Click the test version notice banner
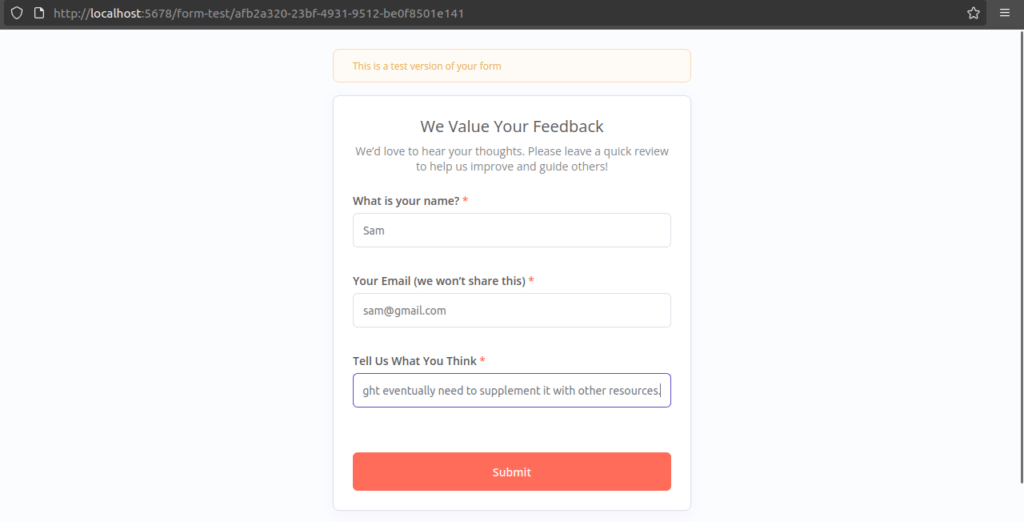 (511, 66)
